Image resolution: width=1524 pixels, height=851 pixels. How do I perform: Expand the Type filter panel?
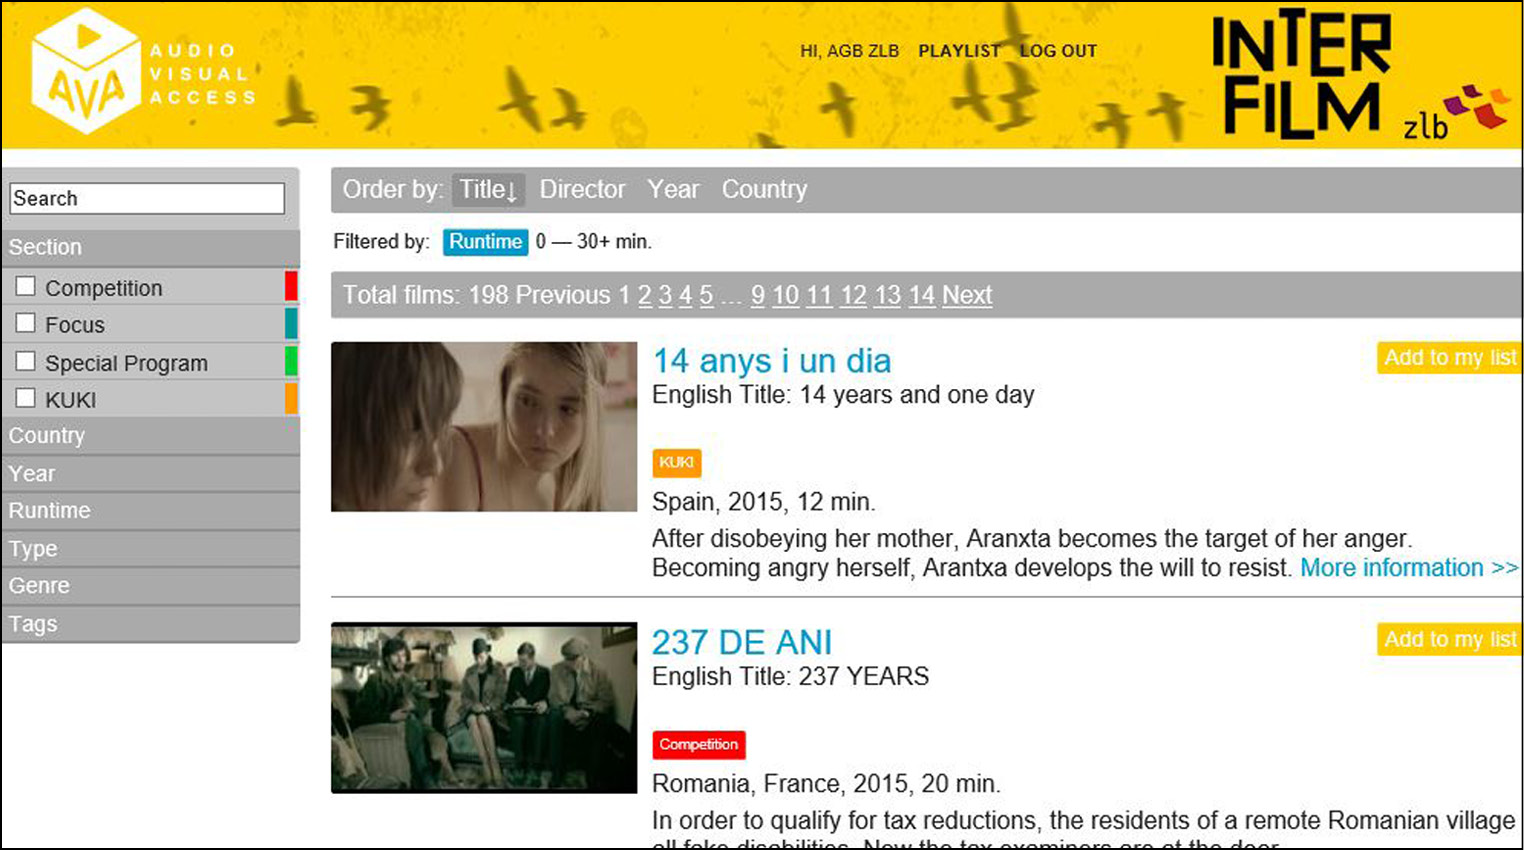(151, 549)
